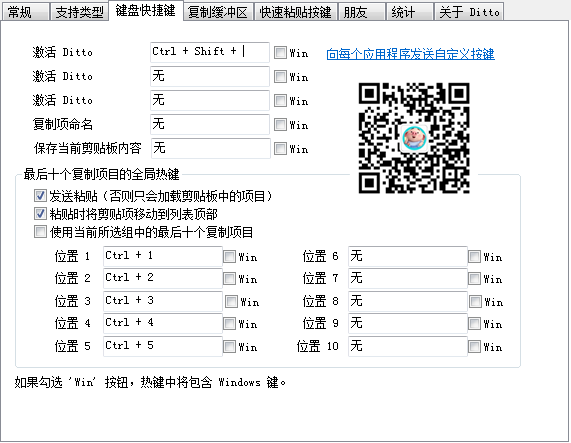Select the 位置 4 hotkey field

click(163, 324)
